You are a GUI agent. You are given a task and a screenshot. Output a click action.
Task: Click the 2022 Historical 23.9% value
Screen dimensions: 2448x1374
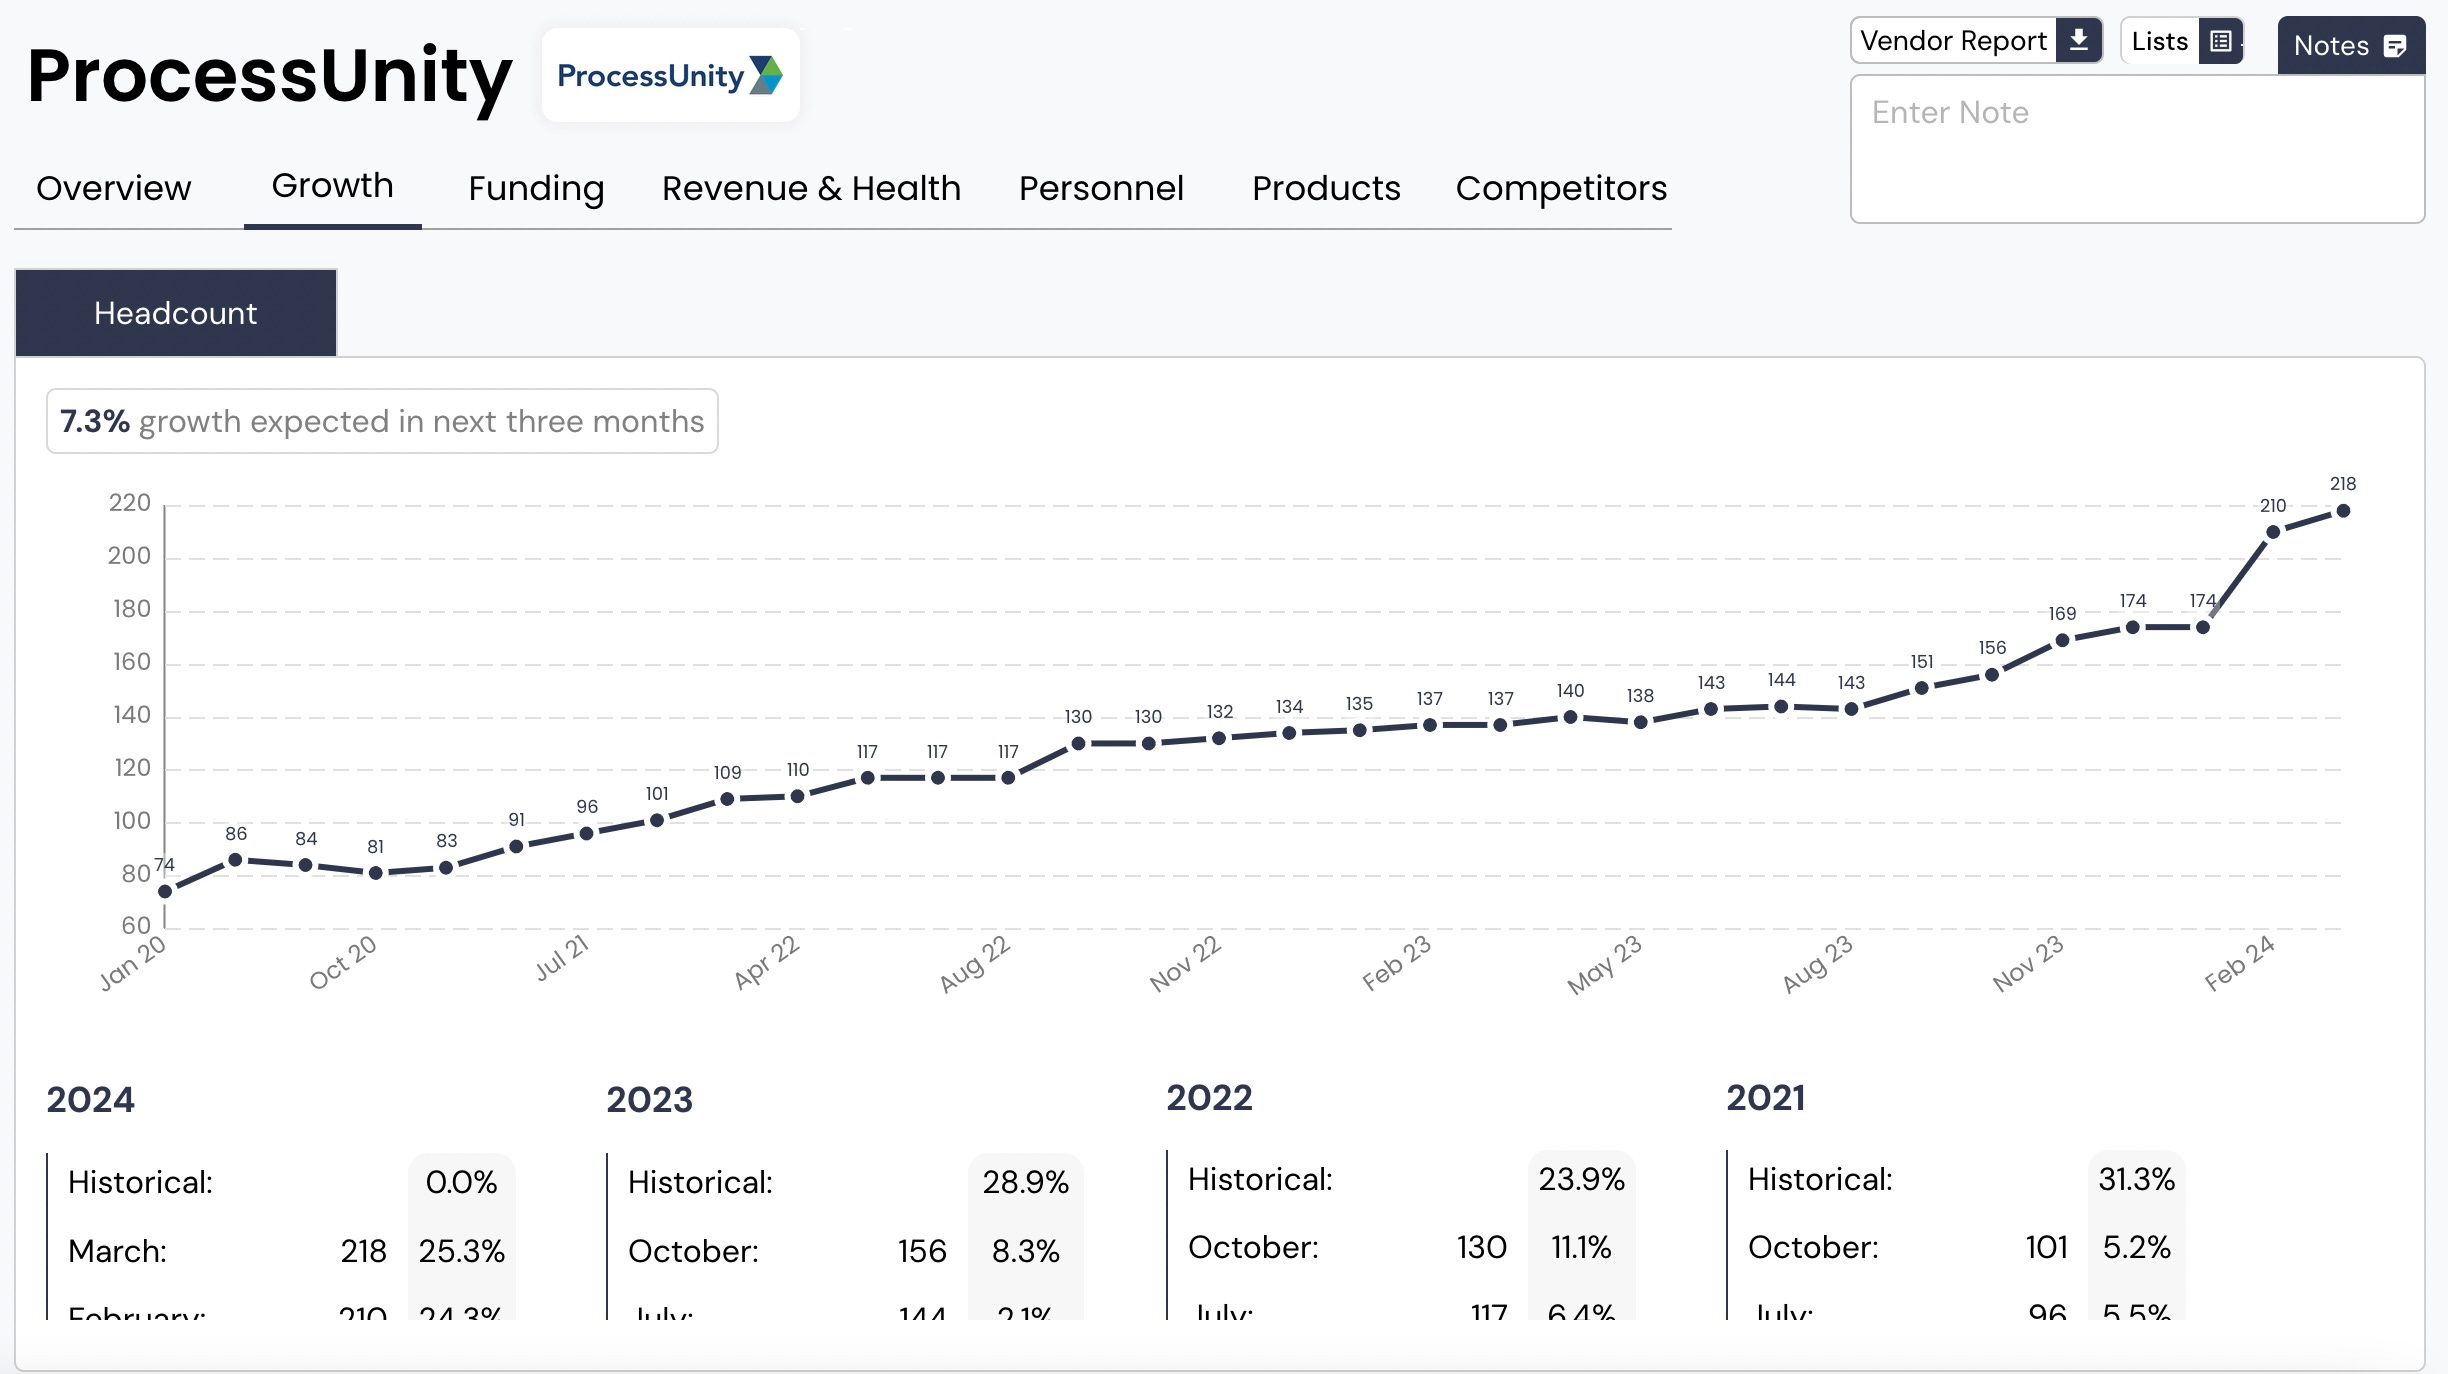click(1581, 1179)
